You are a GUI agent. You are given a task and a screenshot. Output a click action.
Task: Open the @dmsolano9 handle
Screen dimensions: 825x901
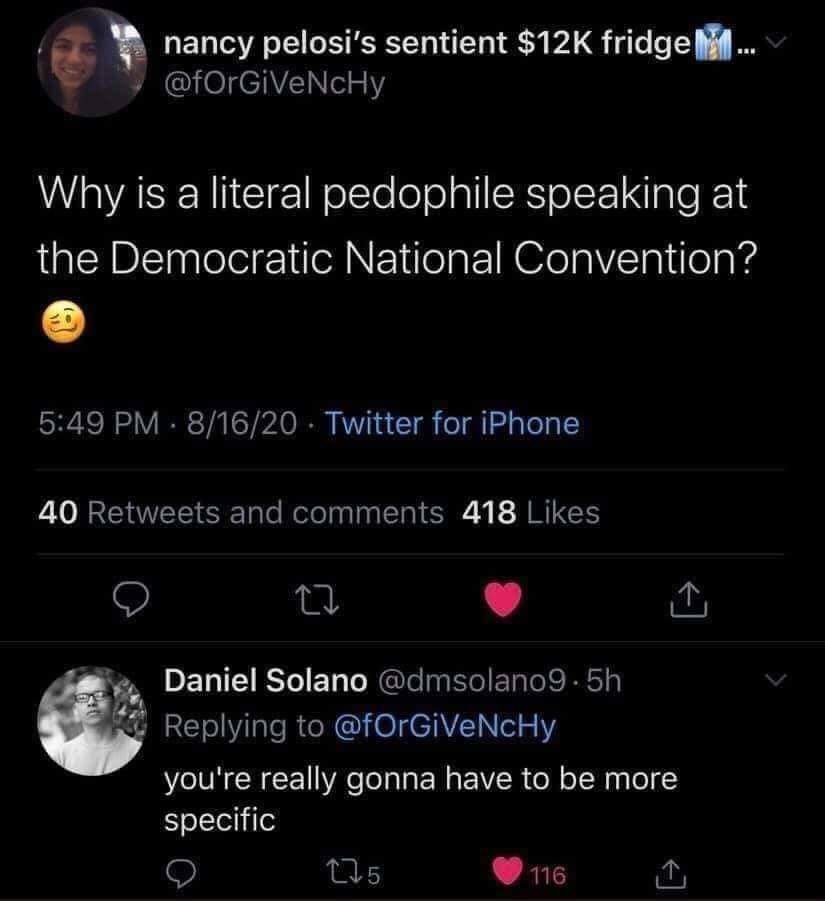(476, 681)
